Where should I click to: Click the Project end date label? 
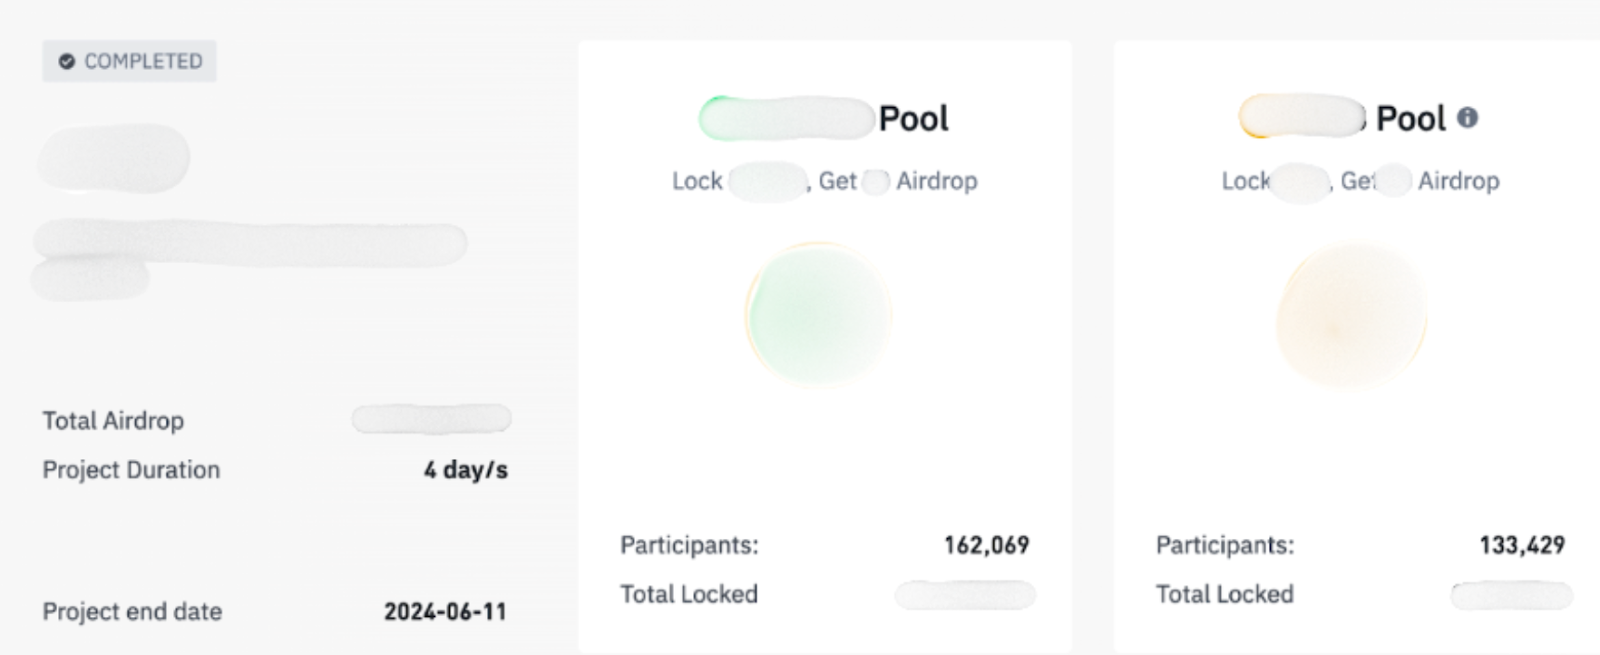click(x=132, y=612)
